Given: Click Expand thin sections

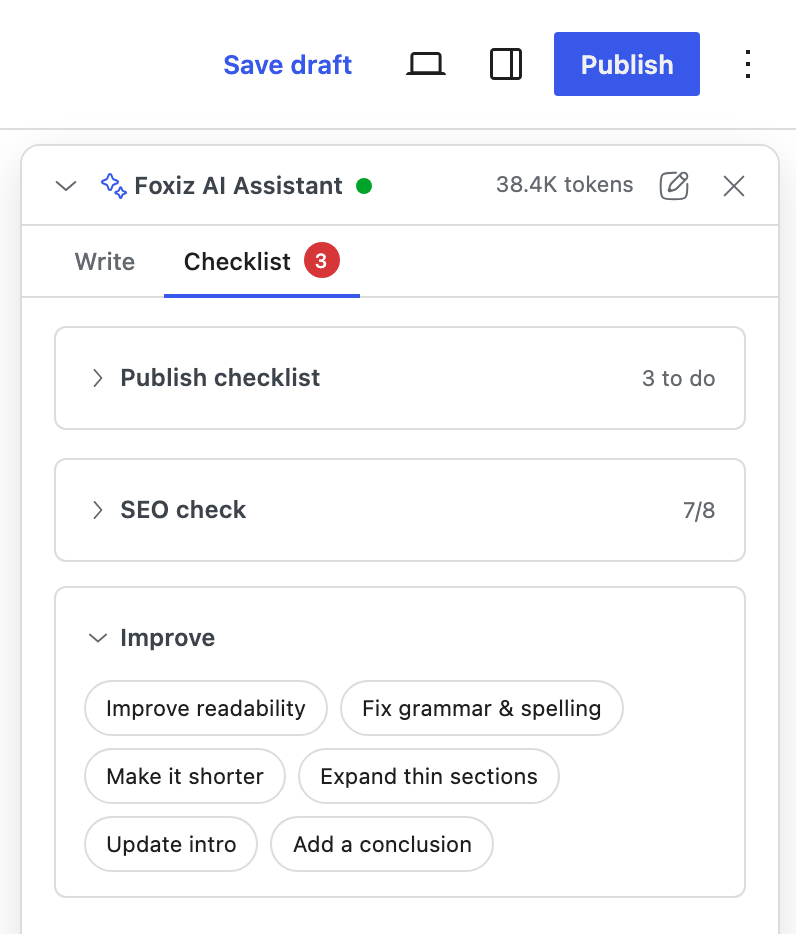Looking at the screenshot, I should tap(429, 776).
